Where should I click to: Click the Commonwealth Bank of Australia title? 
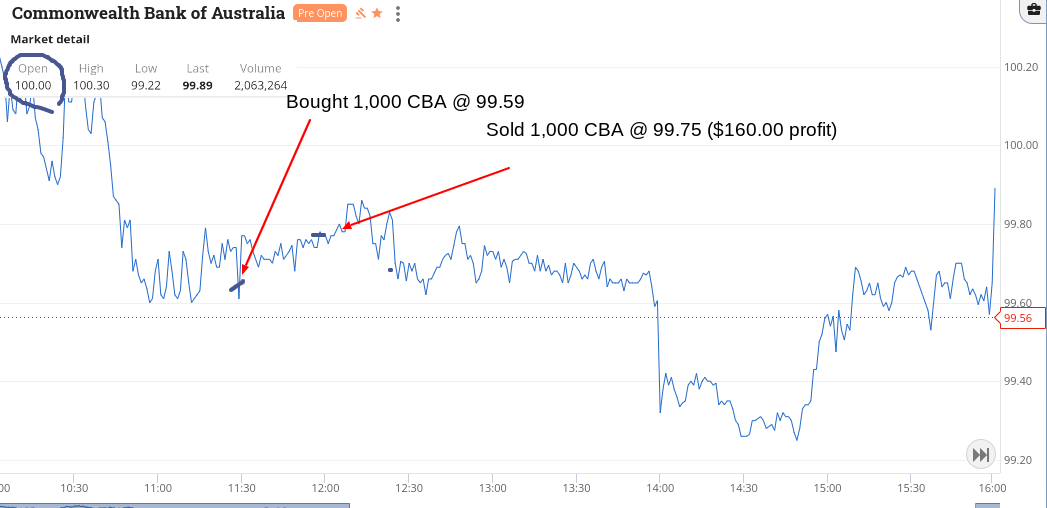click(x=149, y=13)
